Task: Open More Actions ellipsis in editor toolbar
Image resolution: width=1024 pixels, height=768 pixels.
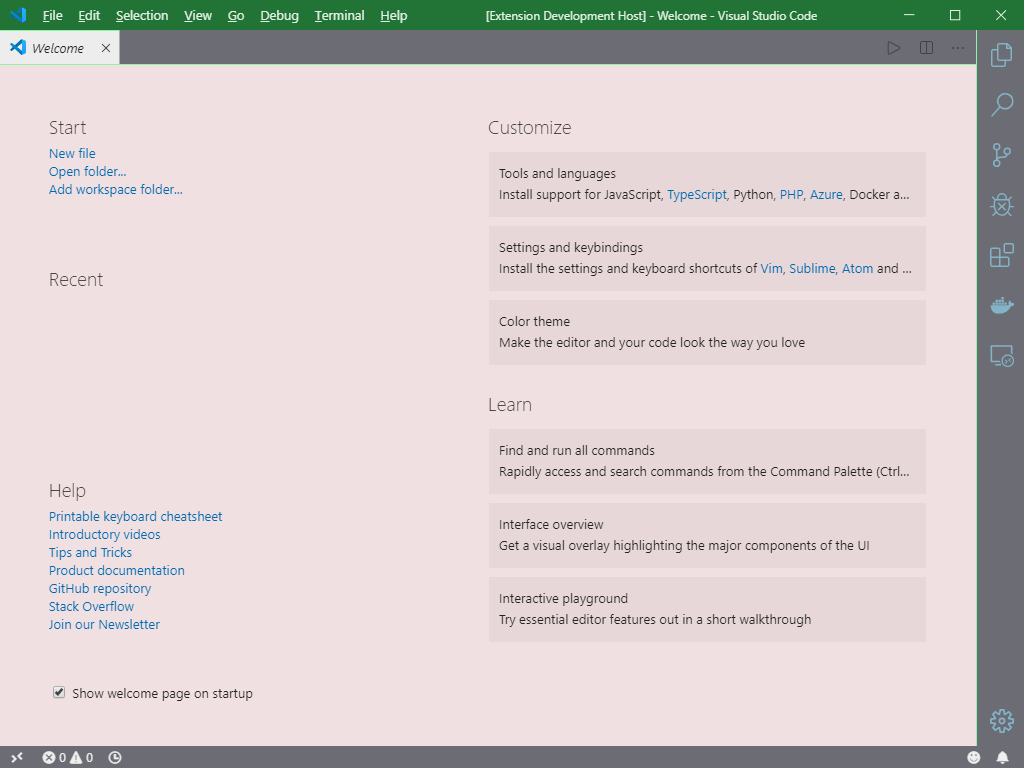Action: click(957, 48)
